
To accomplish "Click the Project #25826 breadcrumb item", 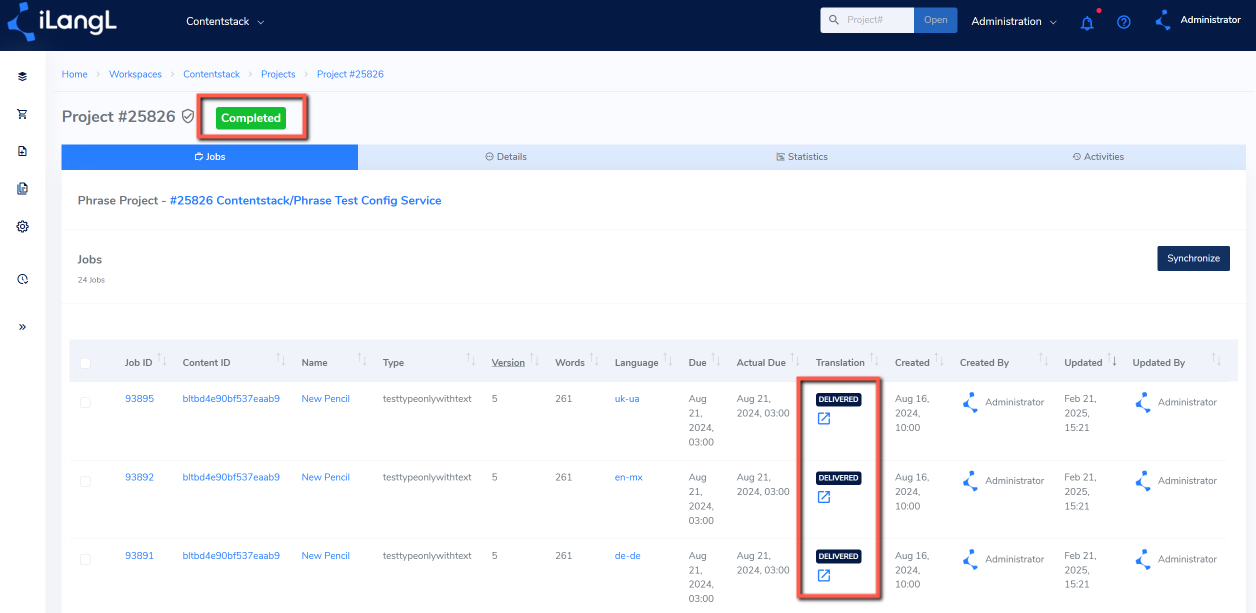I will coord(350,74).
